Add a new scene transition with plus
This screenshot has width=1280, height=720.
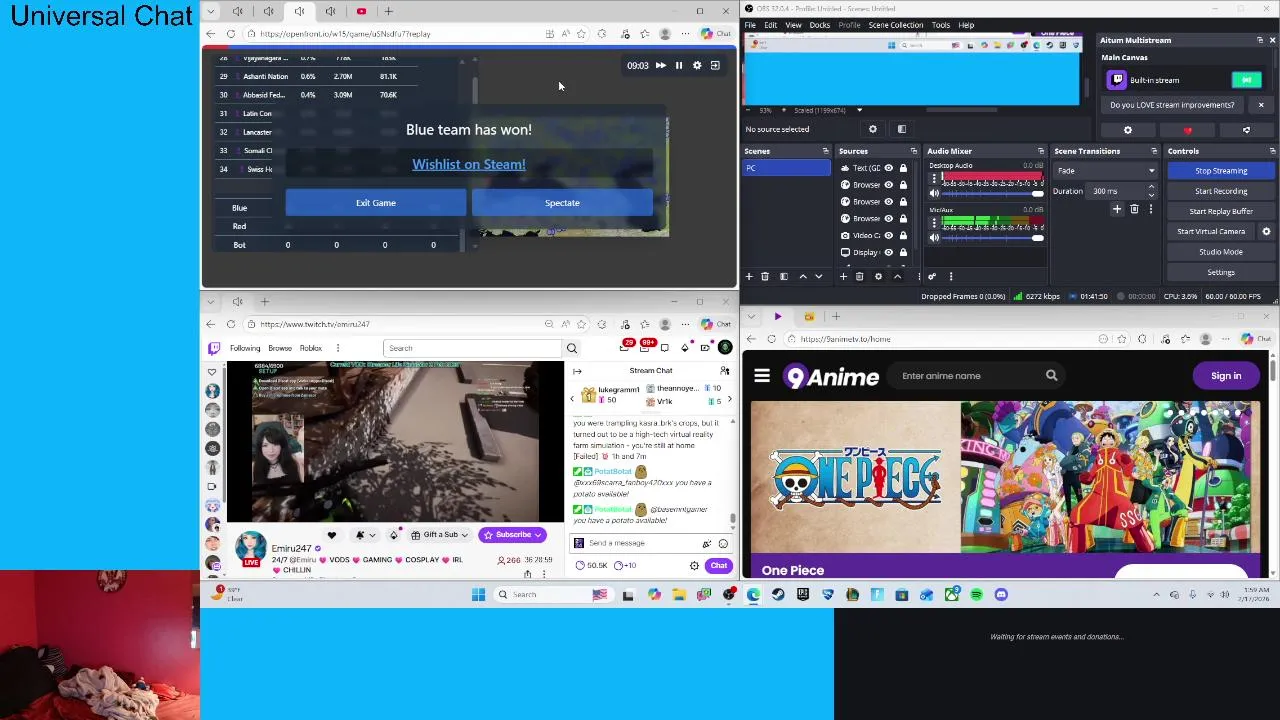1117,209
